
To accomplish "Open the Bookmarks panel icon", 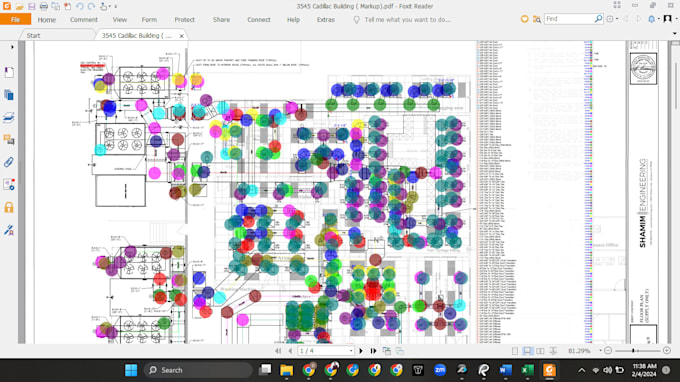I will click(9, 72).
